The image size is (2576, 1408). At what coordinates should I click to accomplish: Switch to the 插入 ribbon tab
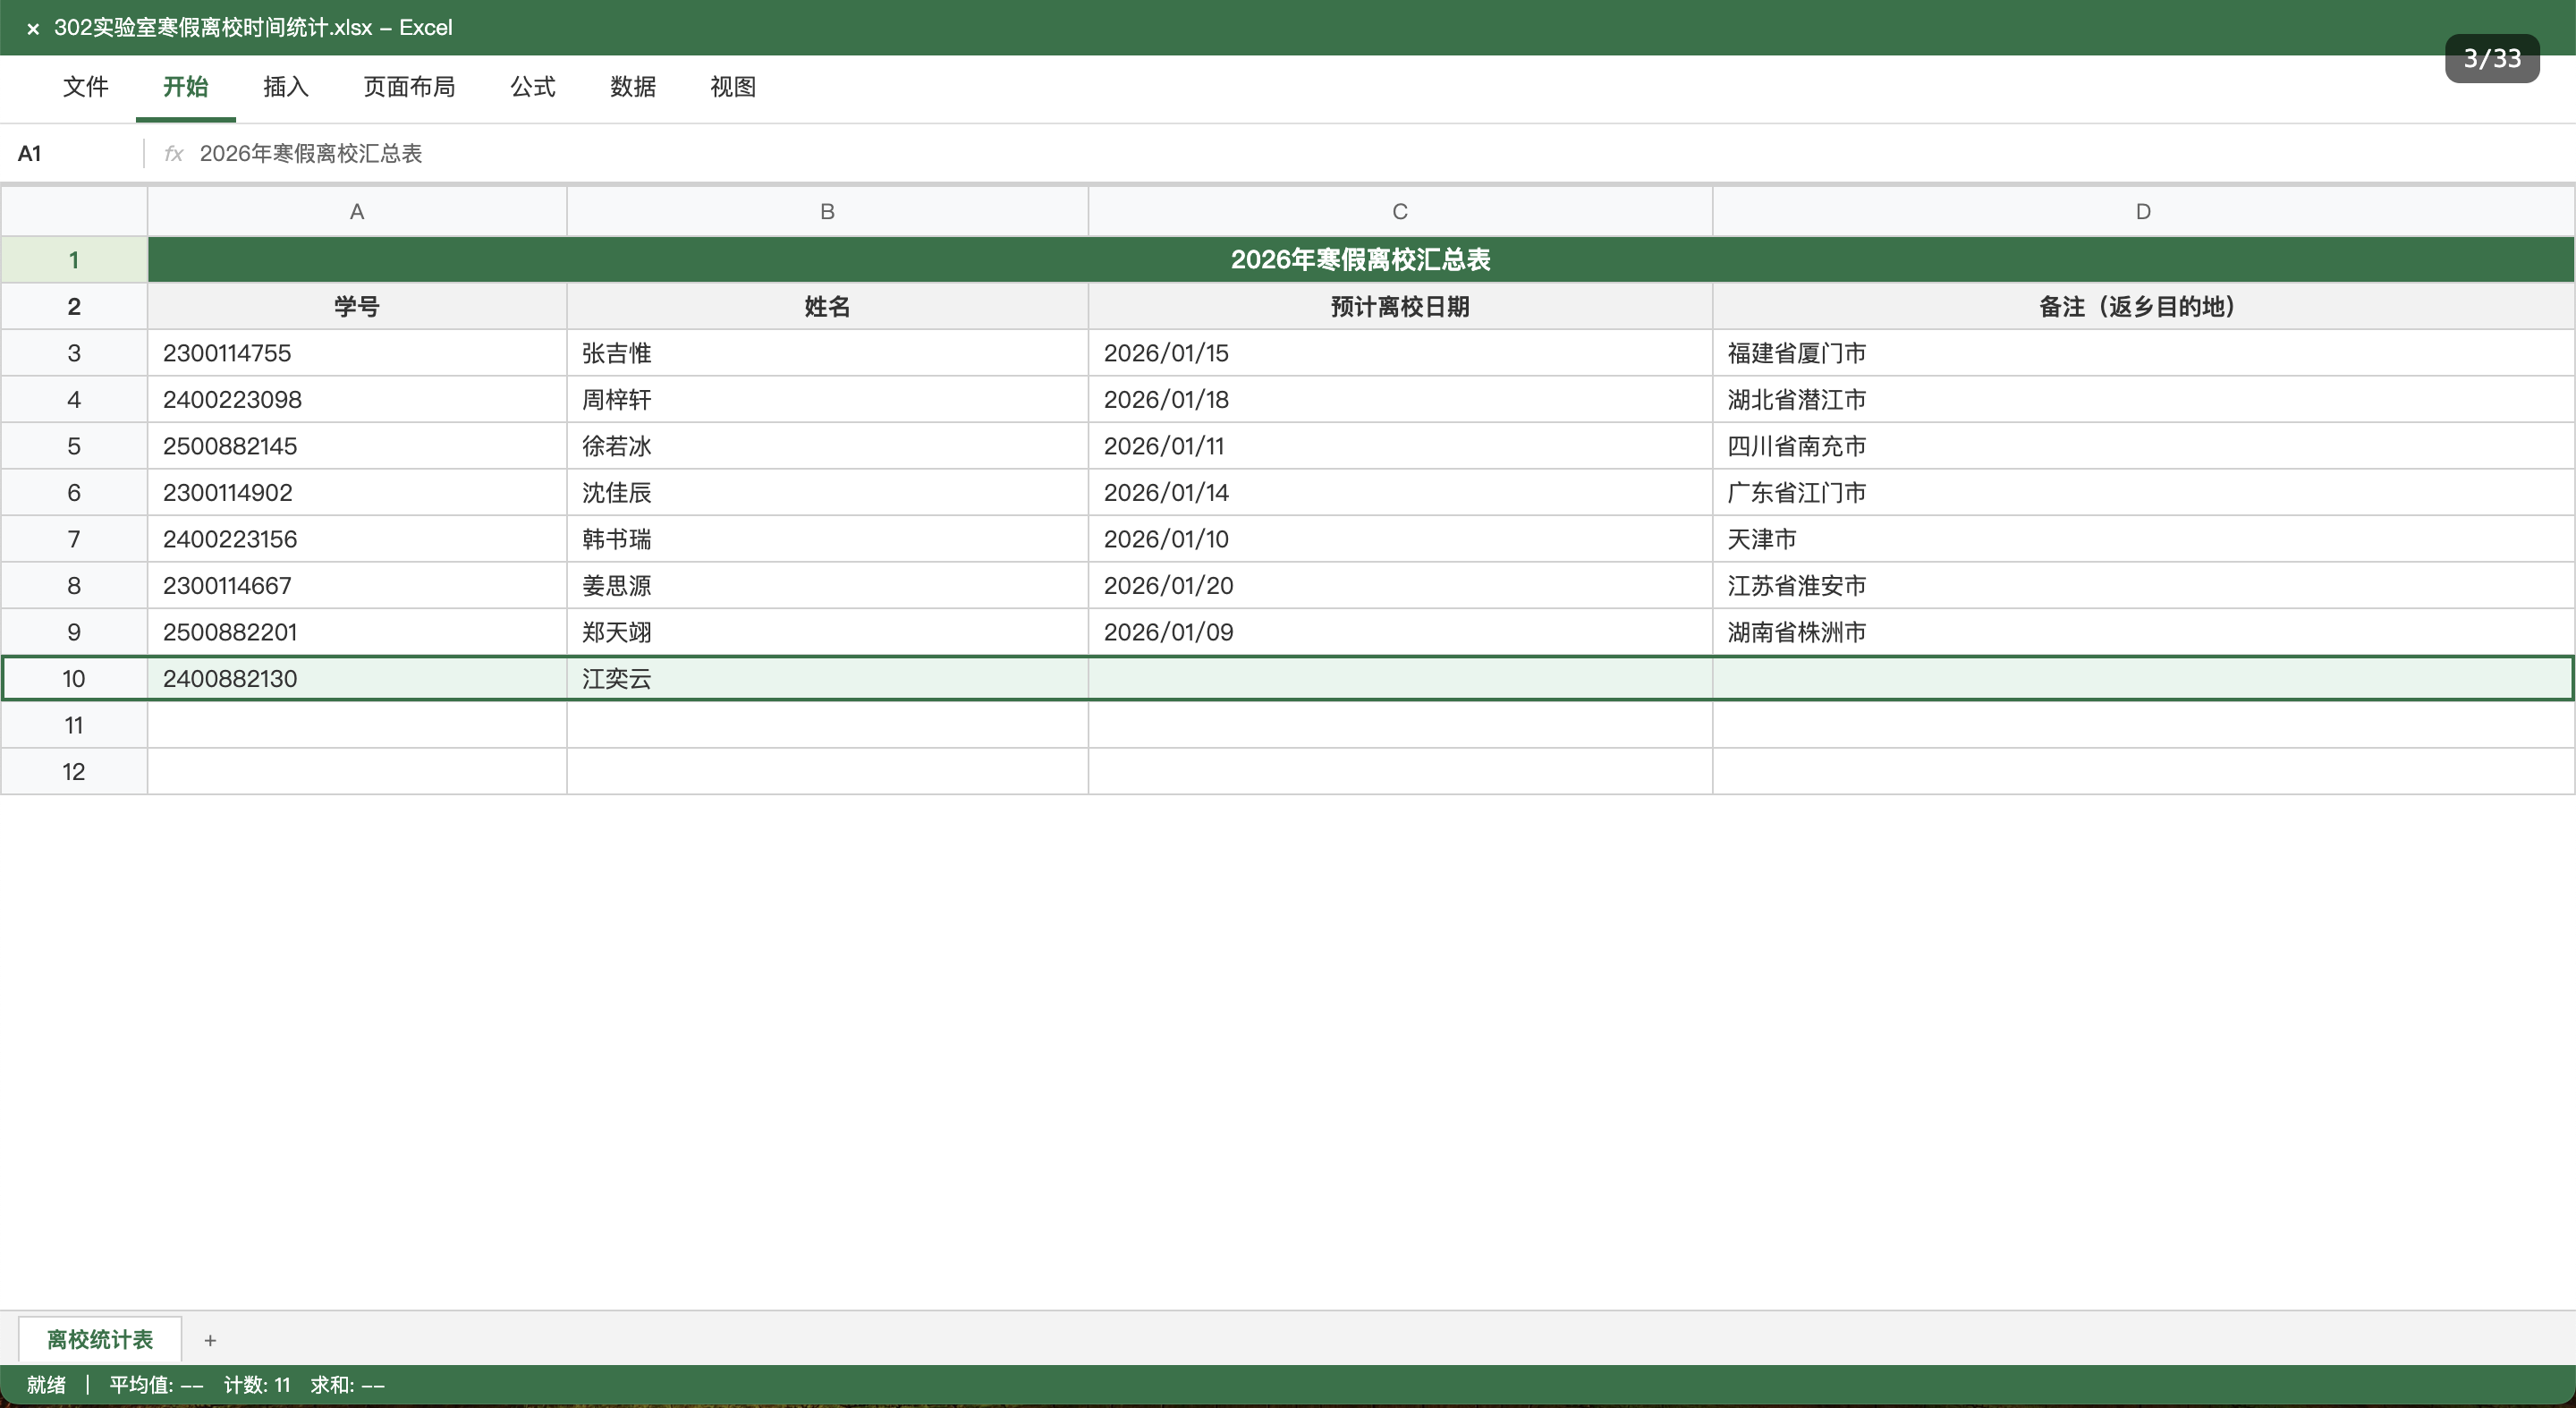[x=285, y=87]
